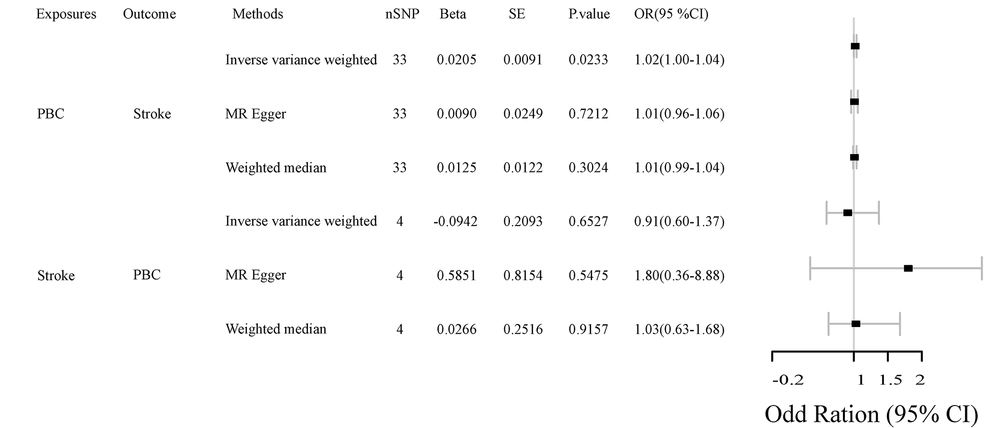Click the axis tick label 1.5
Screen dimensions: 1000x428
point(891,380)
